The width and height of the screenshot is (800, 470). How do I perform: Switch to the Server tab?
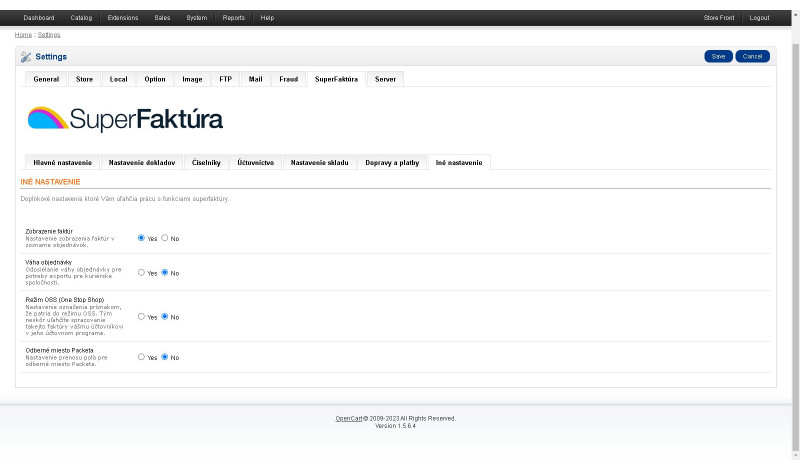[385, 79]
